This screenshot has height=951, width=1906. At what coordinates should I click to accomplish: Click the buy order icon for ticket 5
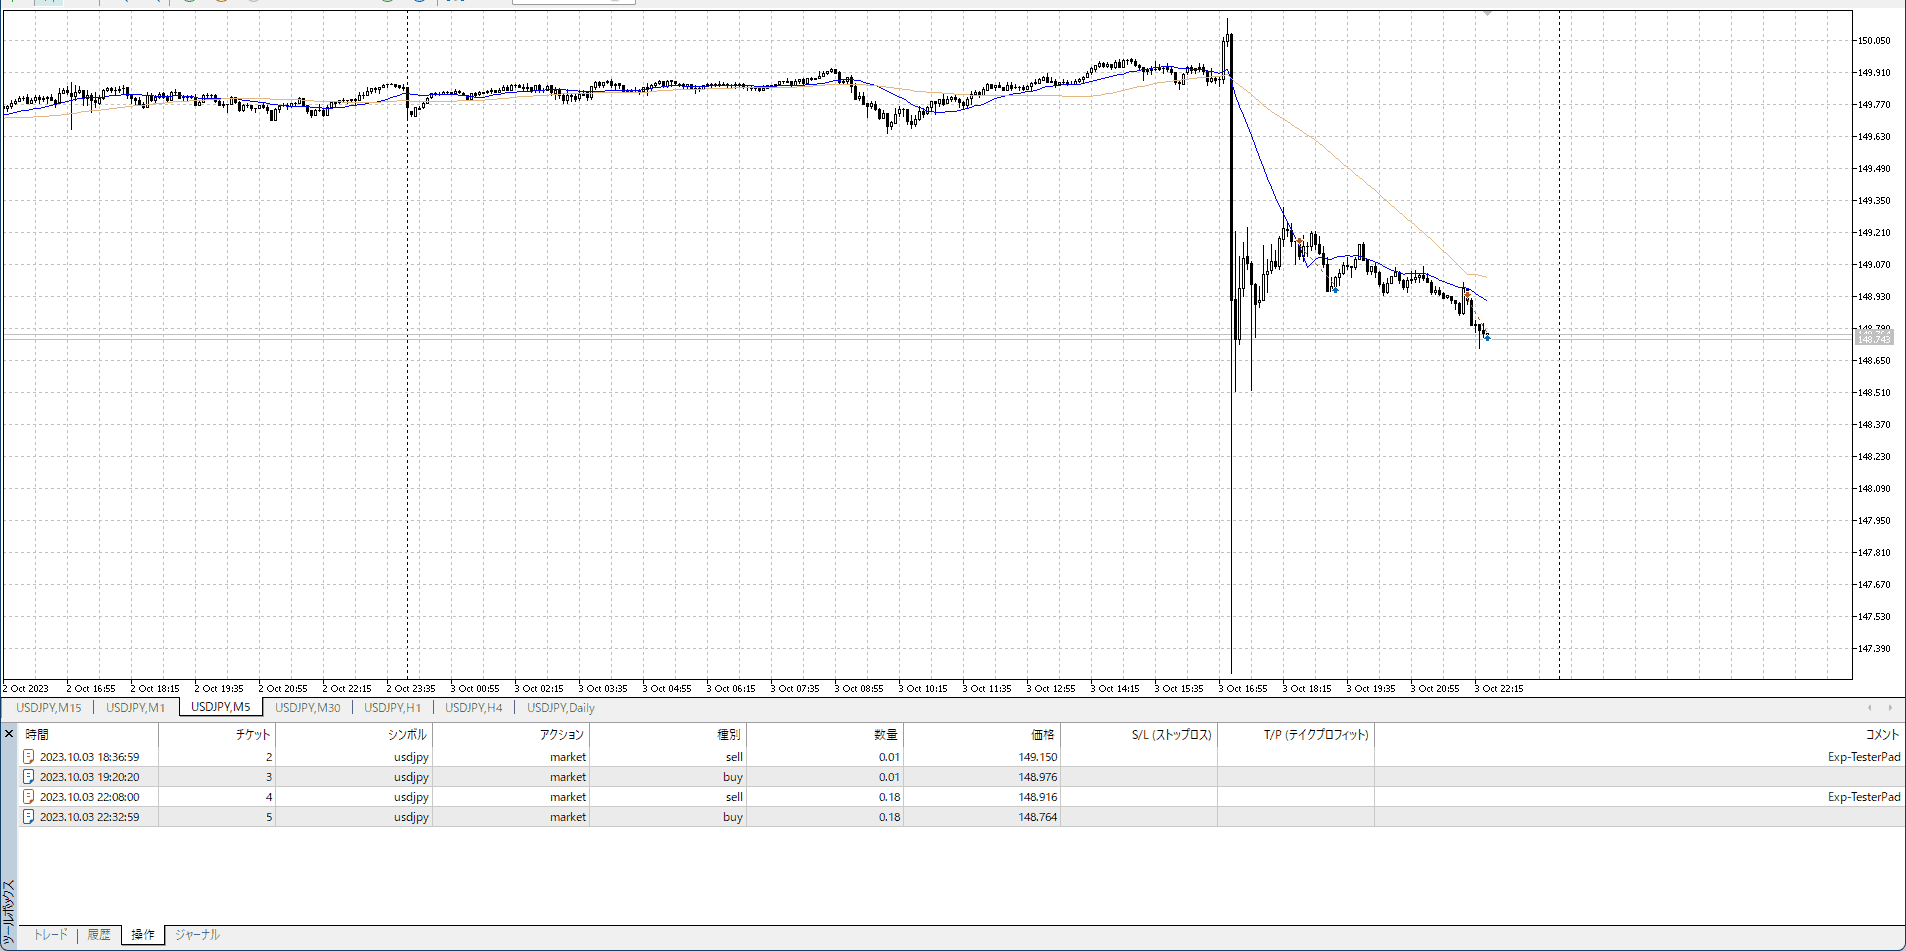click(x=29, y=817)
